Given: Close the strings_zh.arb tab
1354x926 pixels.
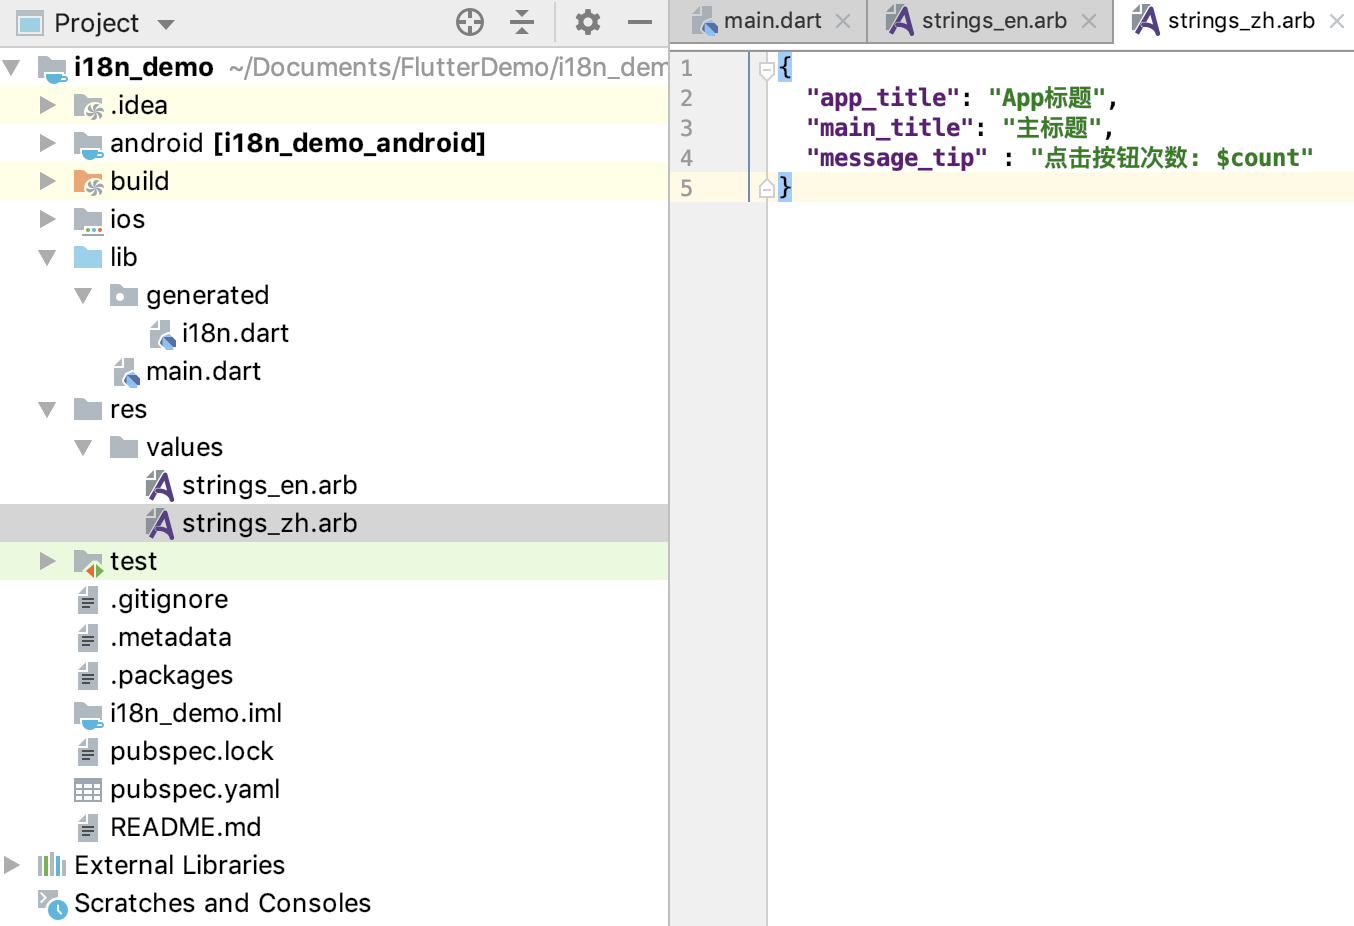Looking at the screenshot, I should tap(1337, 21).
